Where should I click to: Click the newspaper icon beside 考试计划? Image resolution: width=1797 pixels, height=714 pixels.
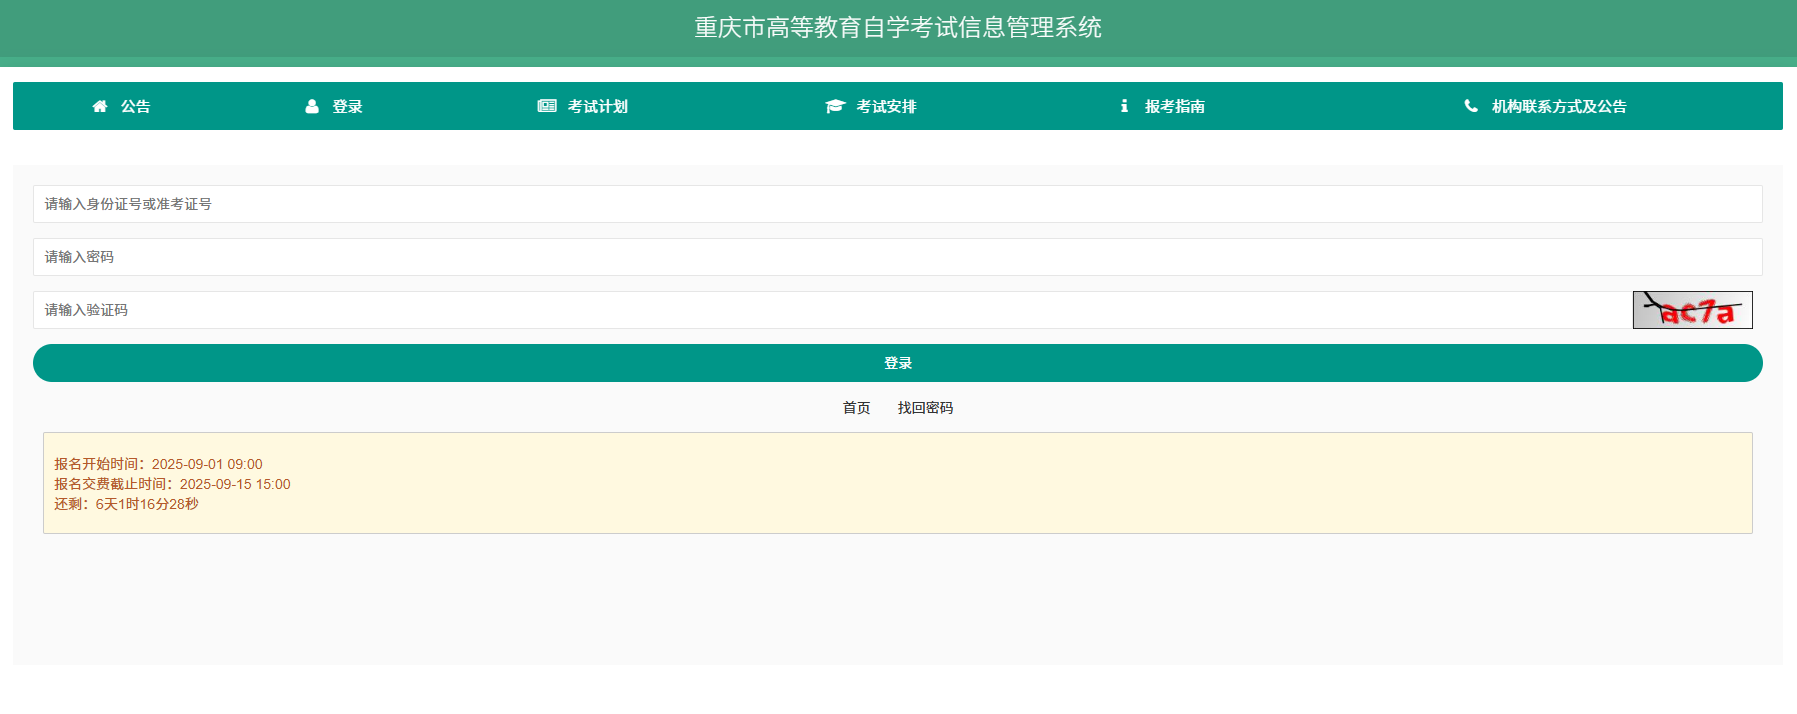[x=547, y=106]
